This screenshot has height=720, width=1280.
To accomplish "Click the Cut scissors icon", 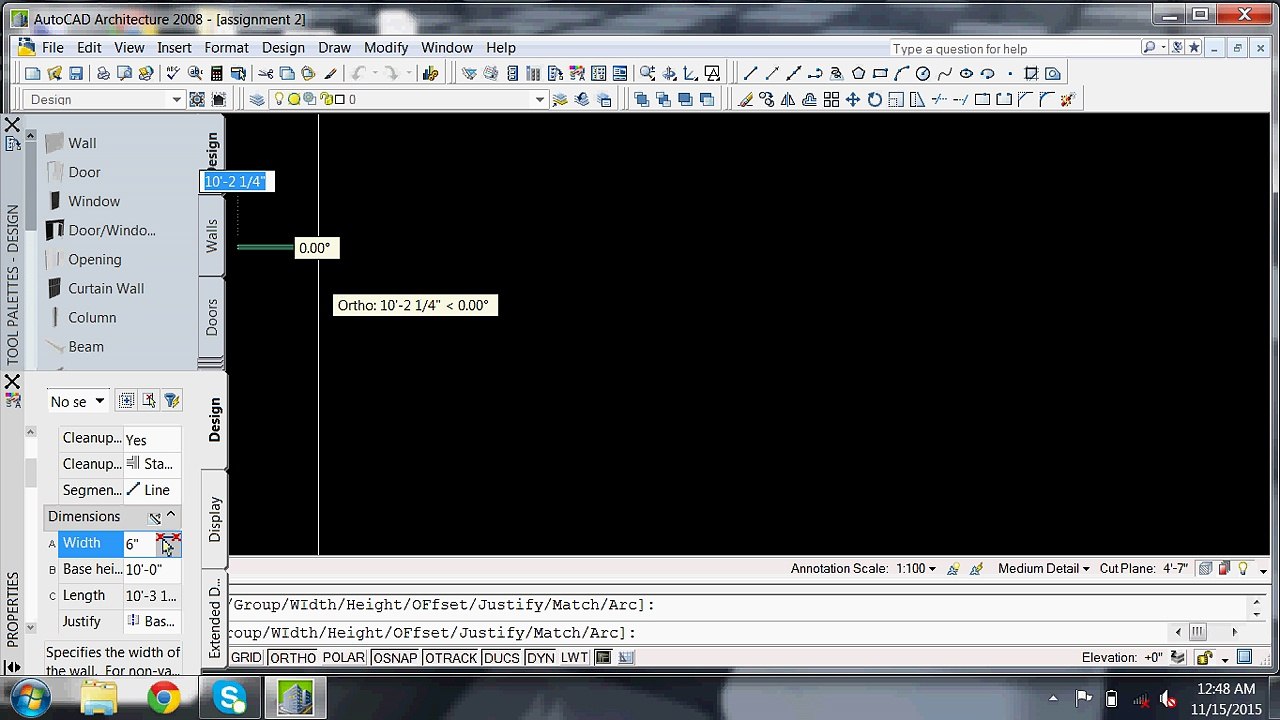I will pyautogui.click(x=265, y=73).
